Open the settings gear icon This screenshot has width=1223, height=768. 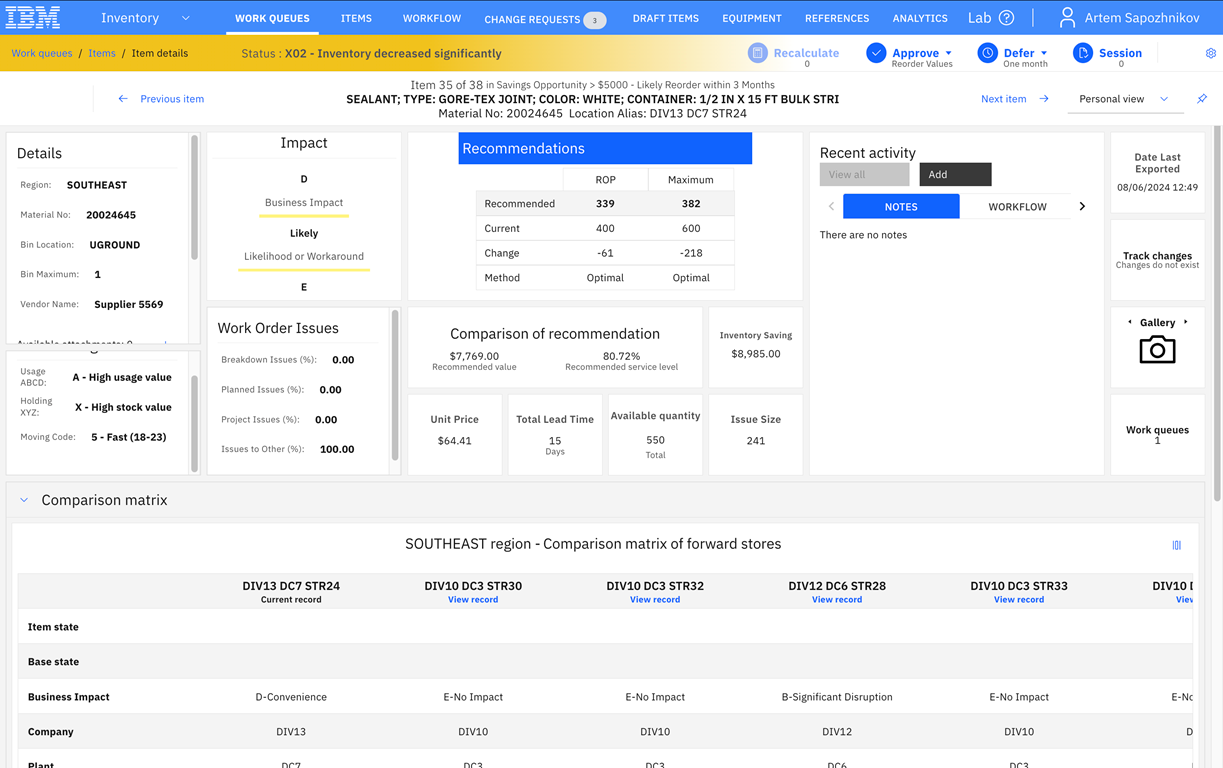pyautogui.click(x=1210, y=54)
